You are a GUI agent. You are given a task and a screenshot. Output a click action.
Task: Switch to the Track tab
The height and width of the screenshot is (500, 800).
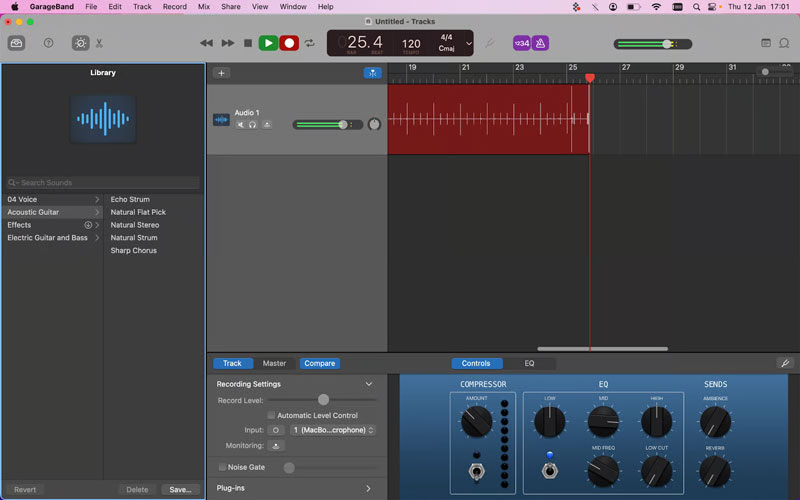click(x=232, y=363)
